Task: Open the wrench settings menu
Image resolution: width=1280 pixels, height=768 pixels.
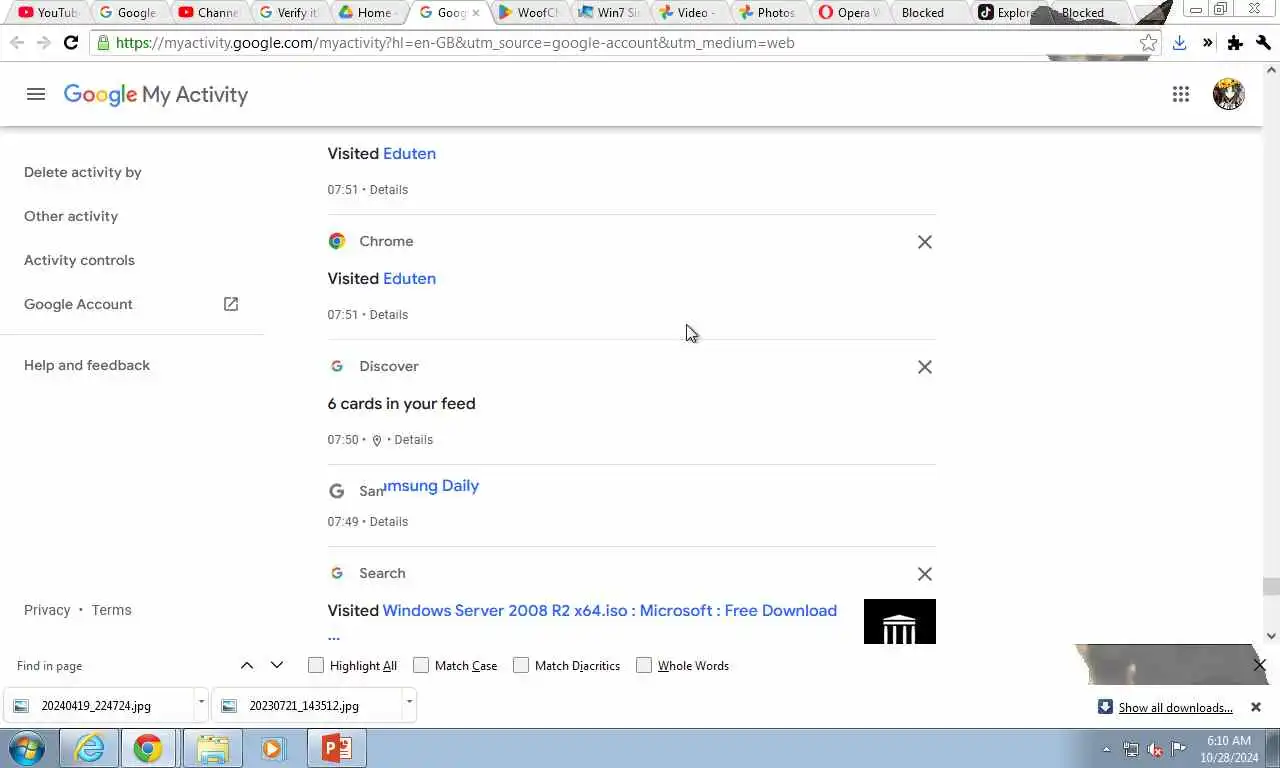Action: coord(1263,43)
